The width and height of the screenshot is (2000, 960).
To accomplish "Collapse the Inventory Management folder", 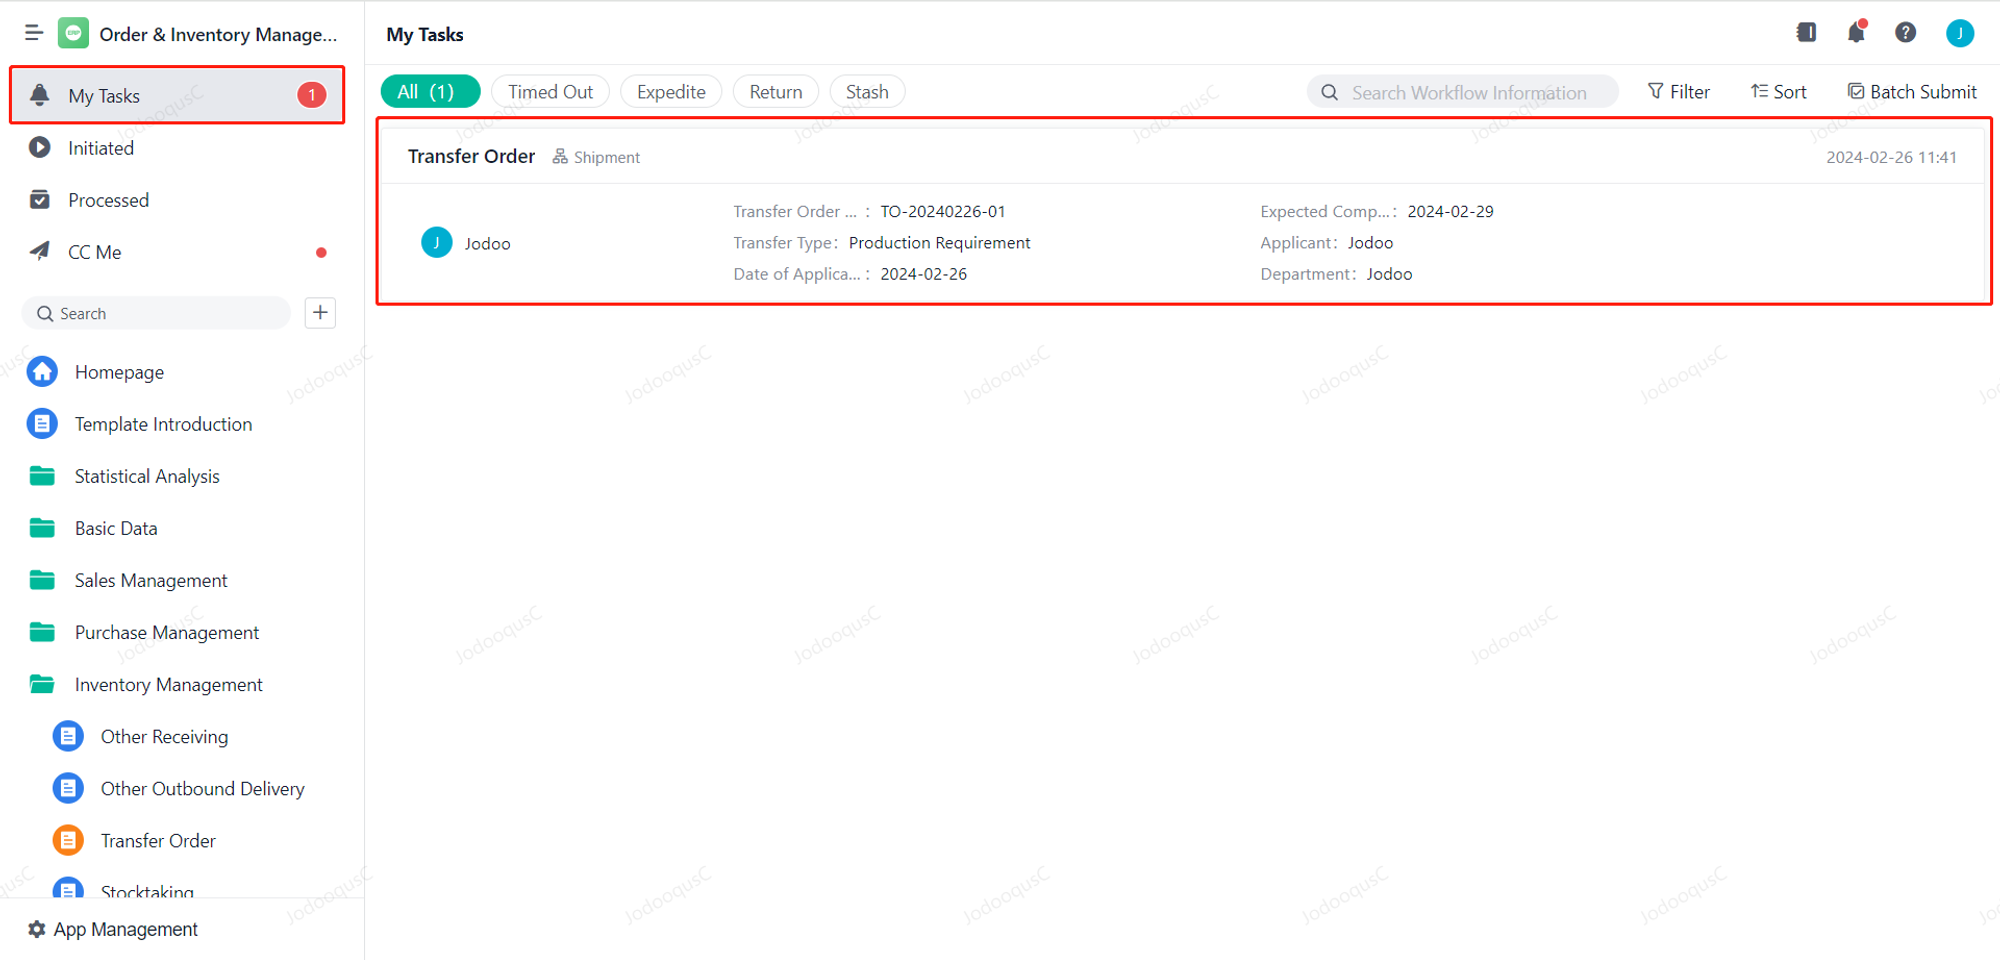I will click(x=168, y=684).
